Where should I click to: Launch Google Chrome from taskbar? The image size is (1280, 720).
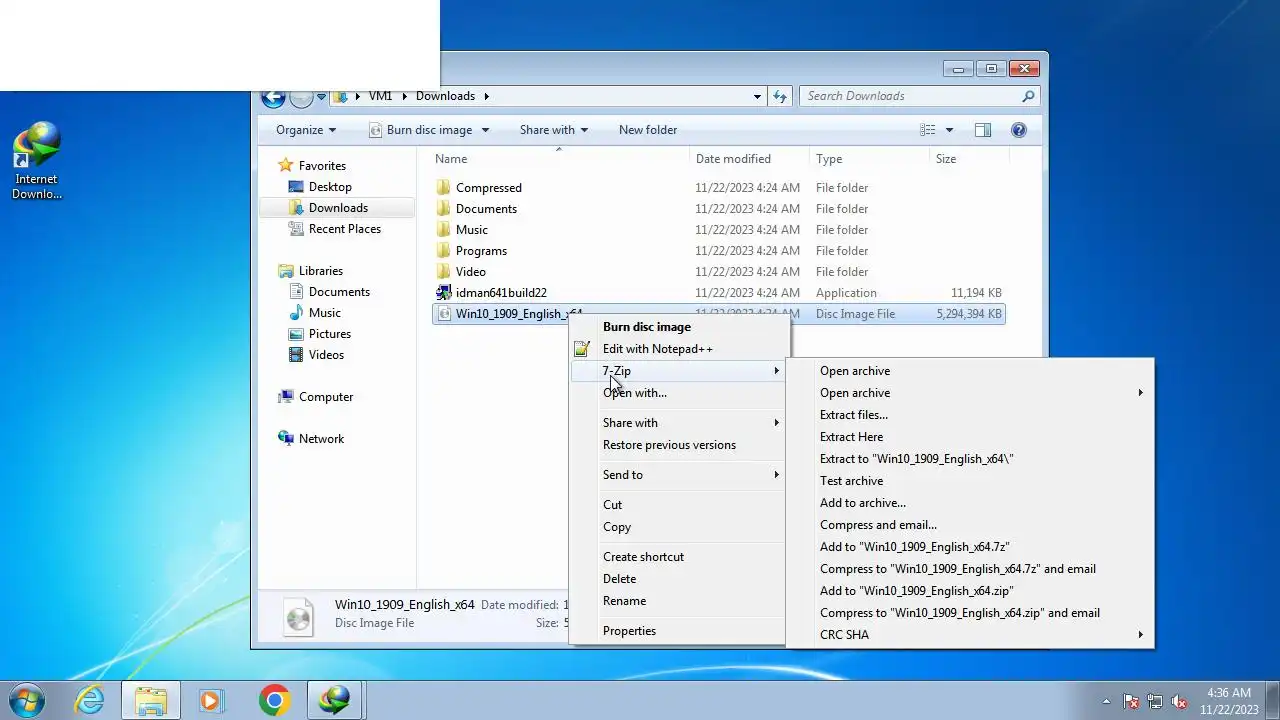(274, 700)
